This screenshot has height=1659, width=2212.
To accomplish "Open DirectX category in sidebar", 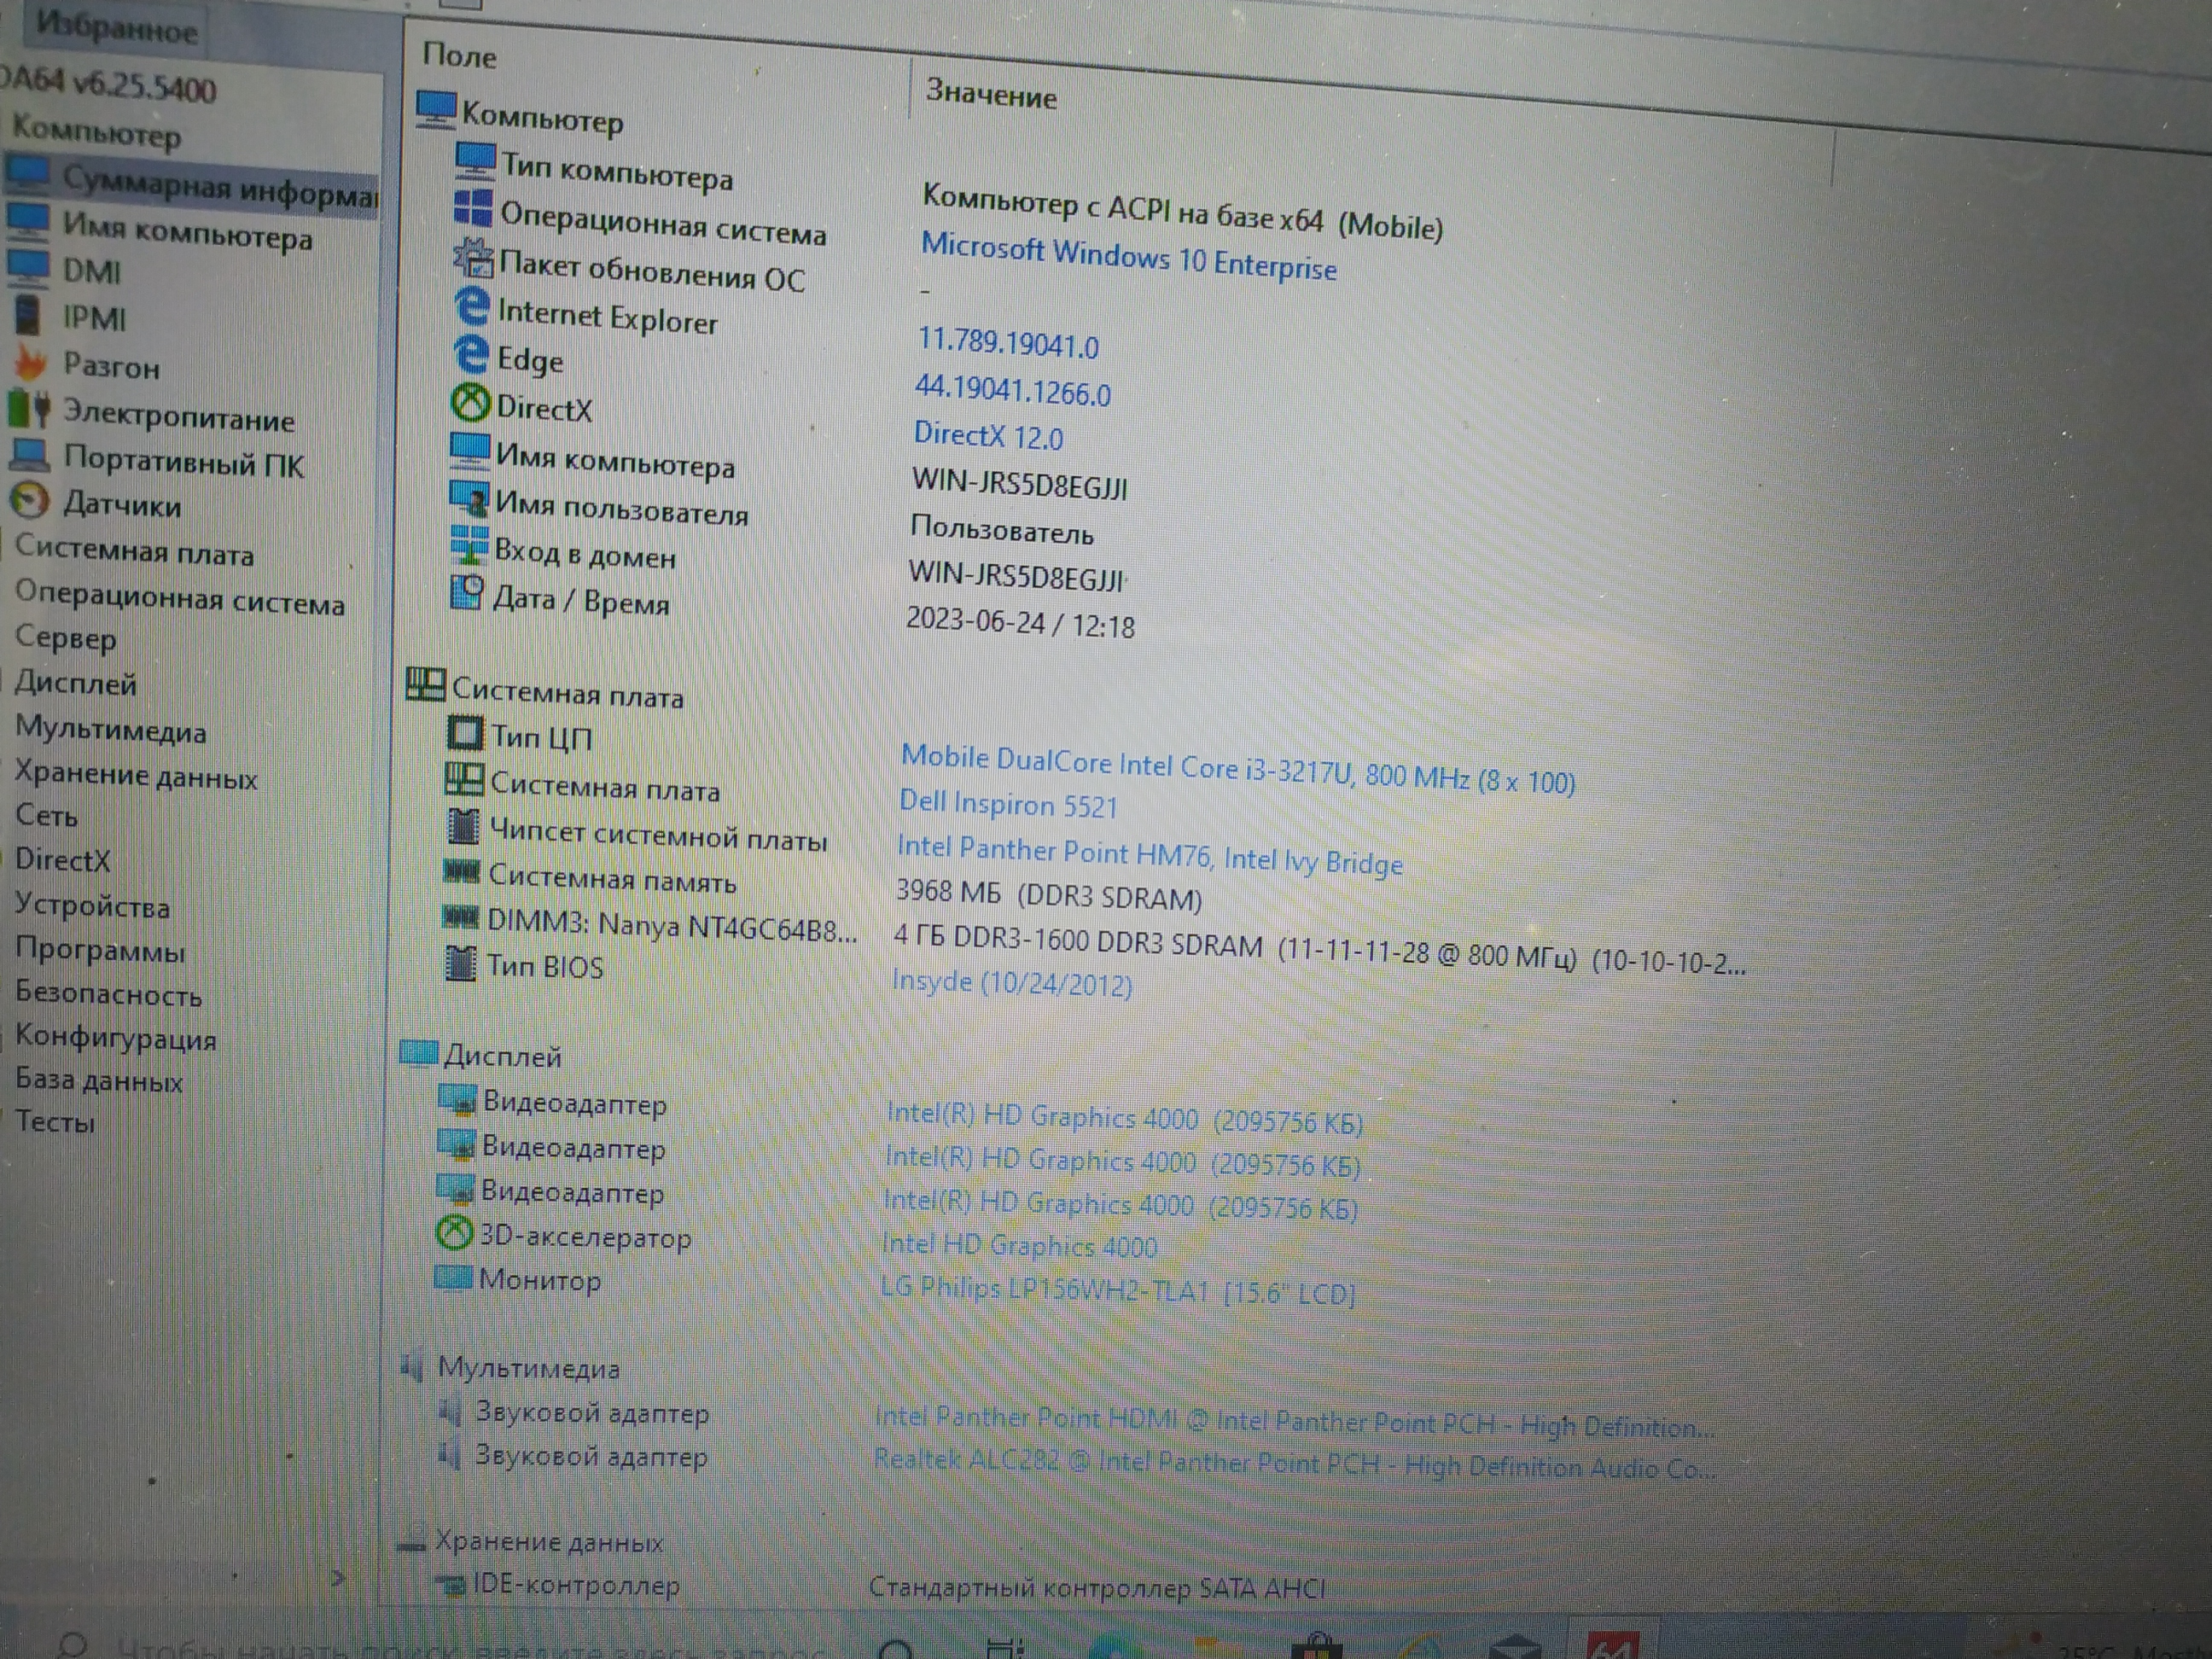I will 62,860.
